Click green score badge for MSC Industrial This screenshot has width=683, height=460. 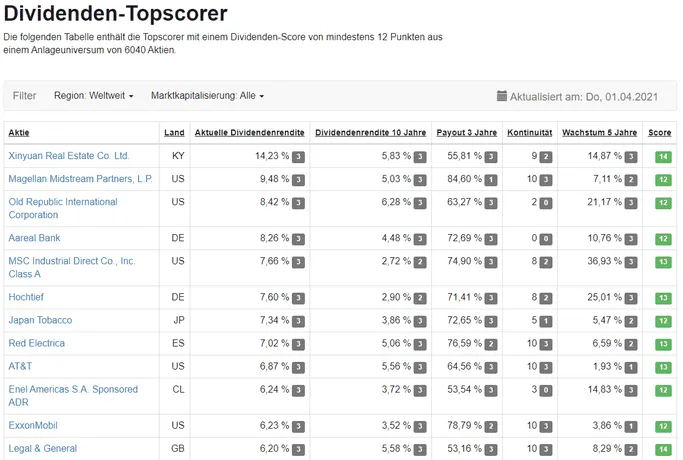(x=663, y=262)
